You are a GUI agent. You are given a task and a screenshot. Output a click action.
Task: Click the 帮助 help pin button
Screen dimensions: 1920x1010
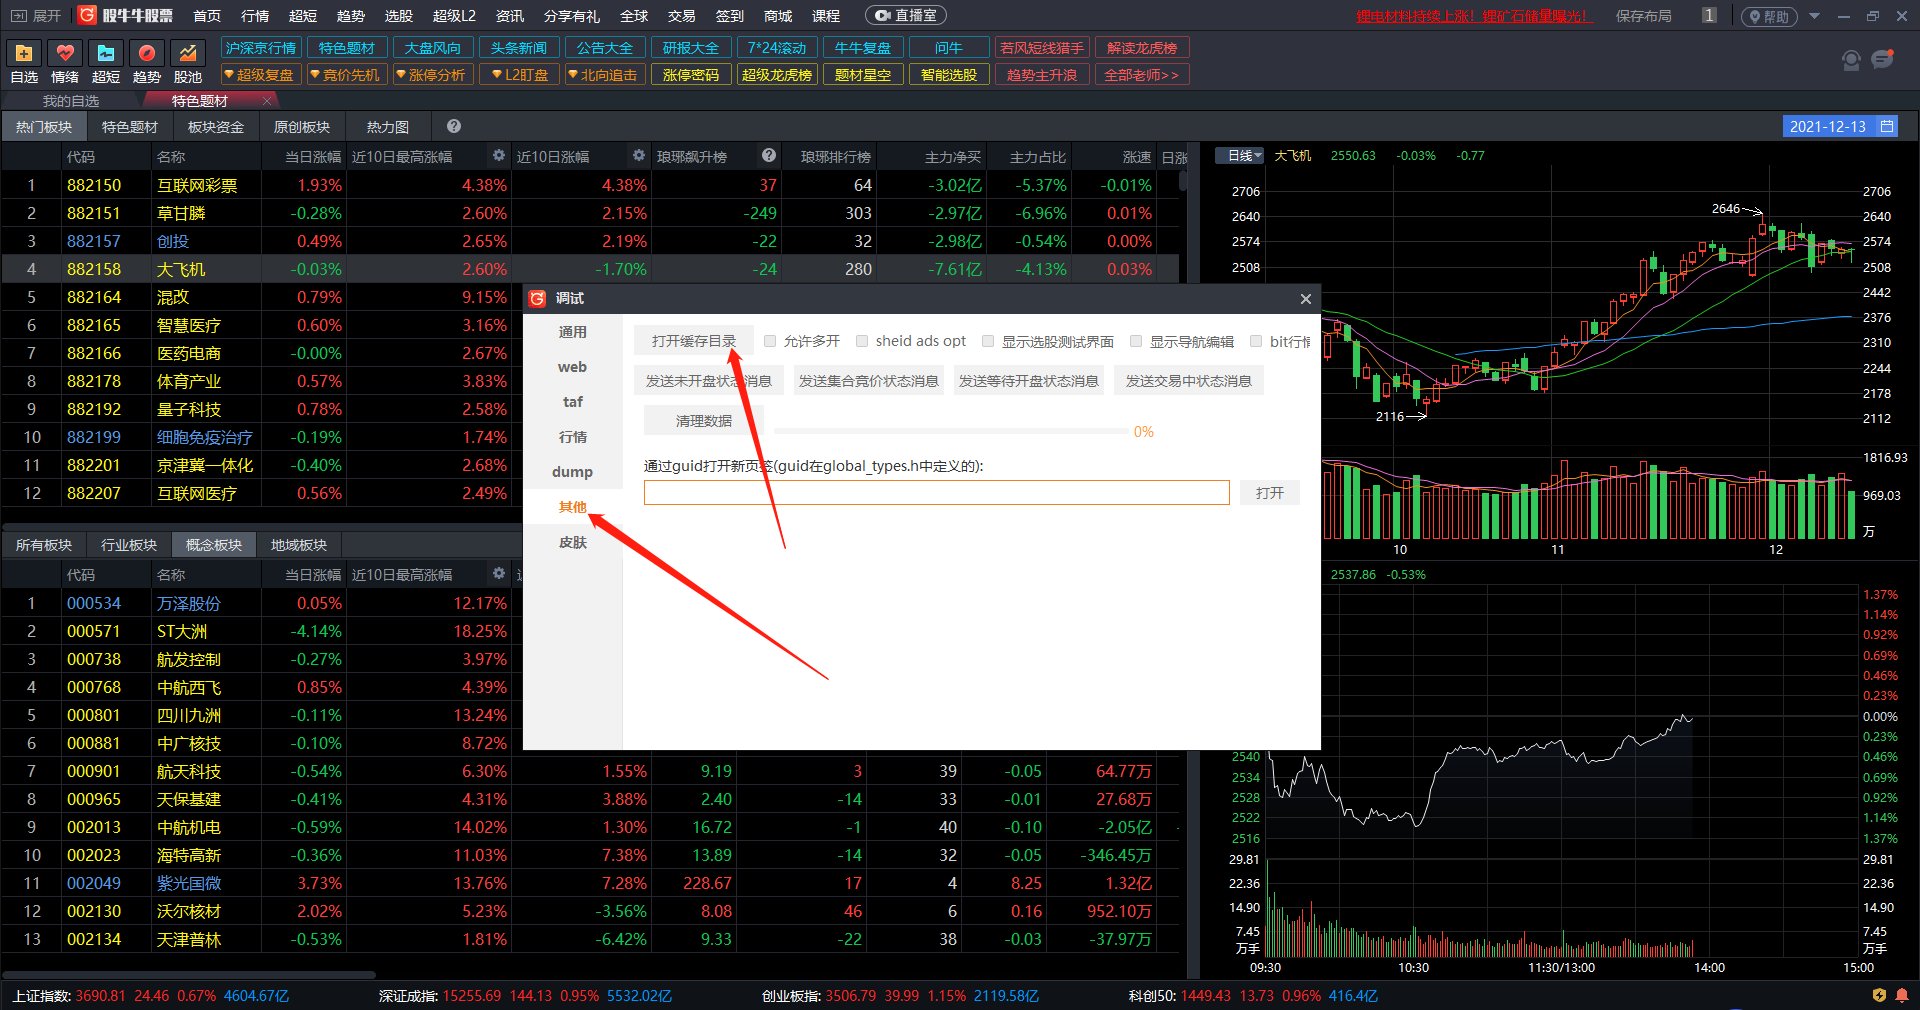pos(1769,16)
